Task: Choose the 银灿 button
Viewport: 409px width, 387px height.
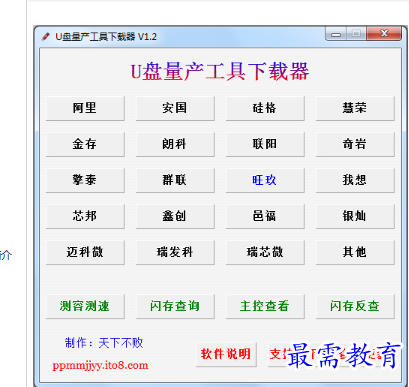Action: 355,216
